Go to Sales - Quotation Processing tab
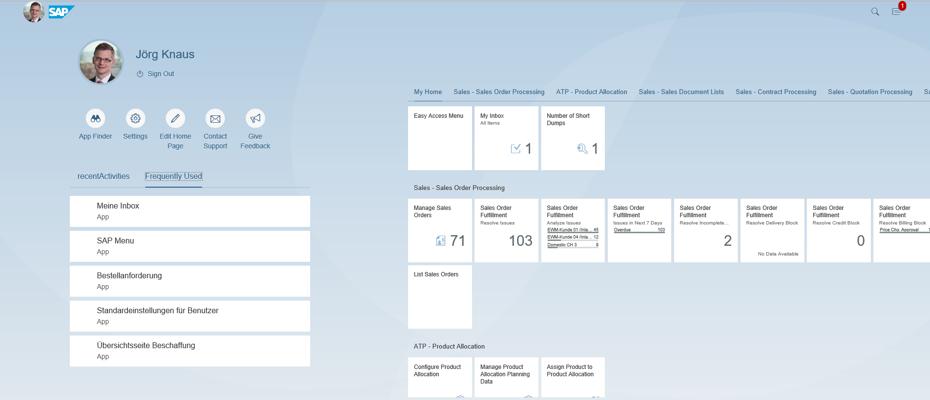 point(870,92)
